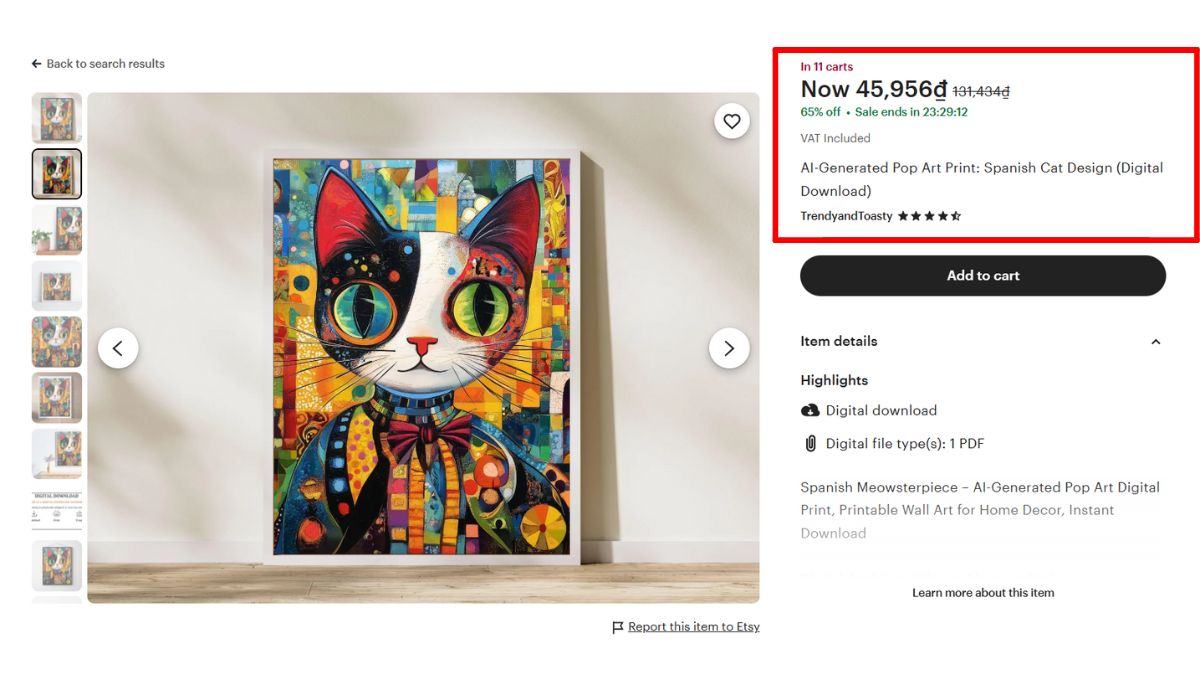Click the flag icon beside the report link
1200x675 pixels.
[617, 626]
